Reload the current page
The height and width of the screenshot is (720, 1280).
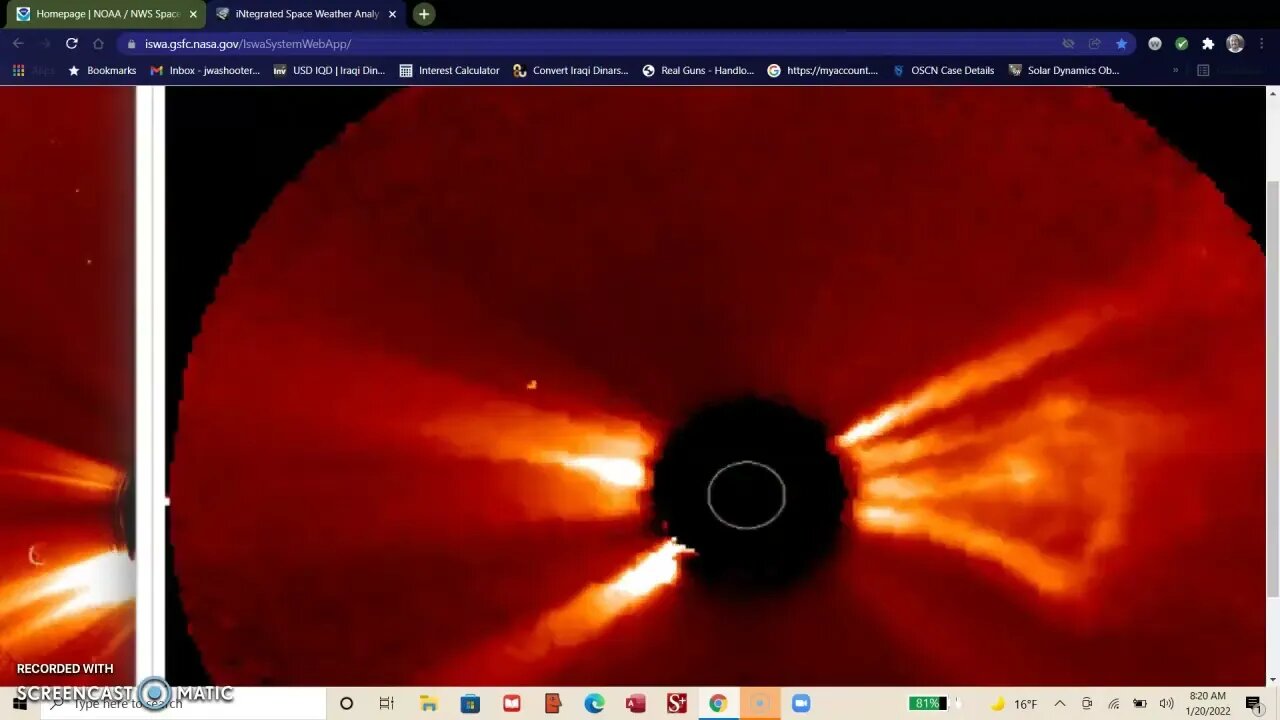point(71,43)
